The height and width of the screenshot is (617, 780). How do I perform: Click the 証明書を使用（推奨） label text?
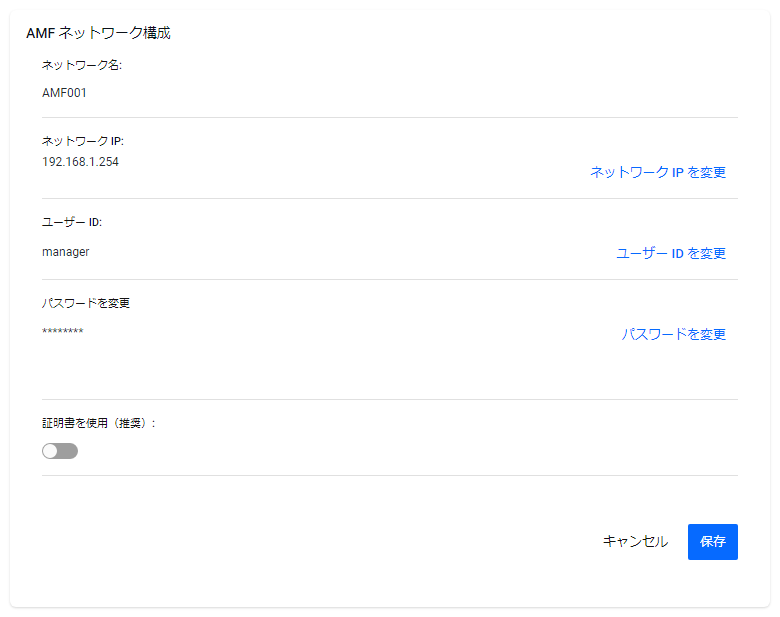pos(98,423)
